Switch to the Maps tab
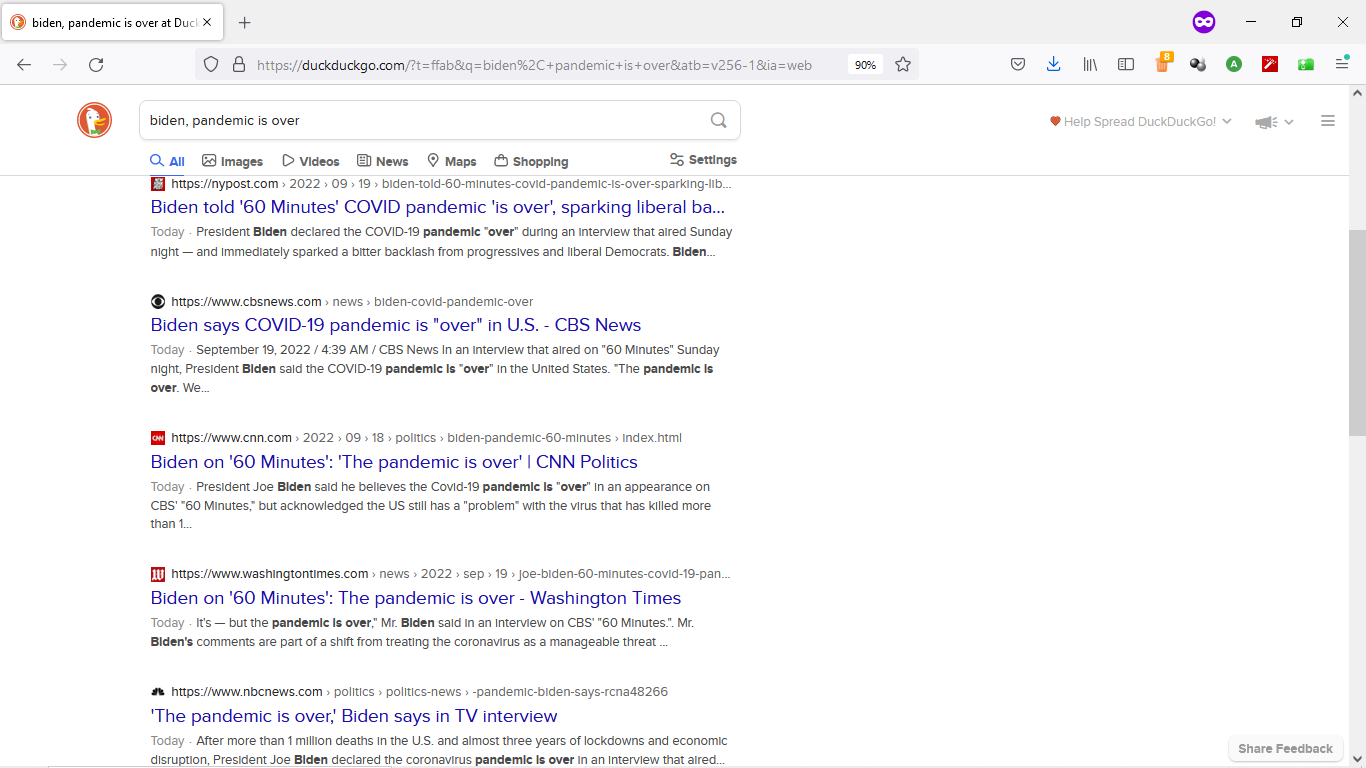Viewport: 1366px width, 768px height. [451, 161]
